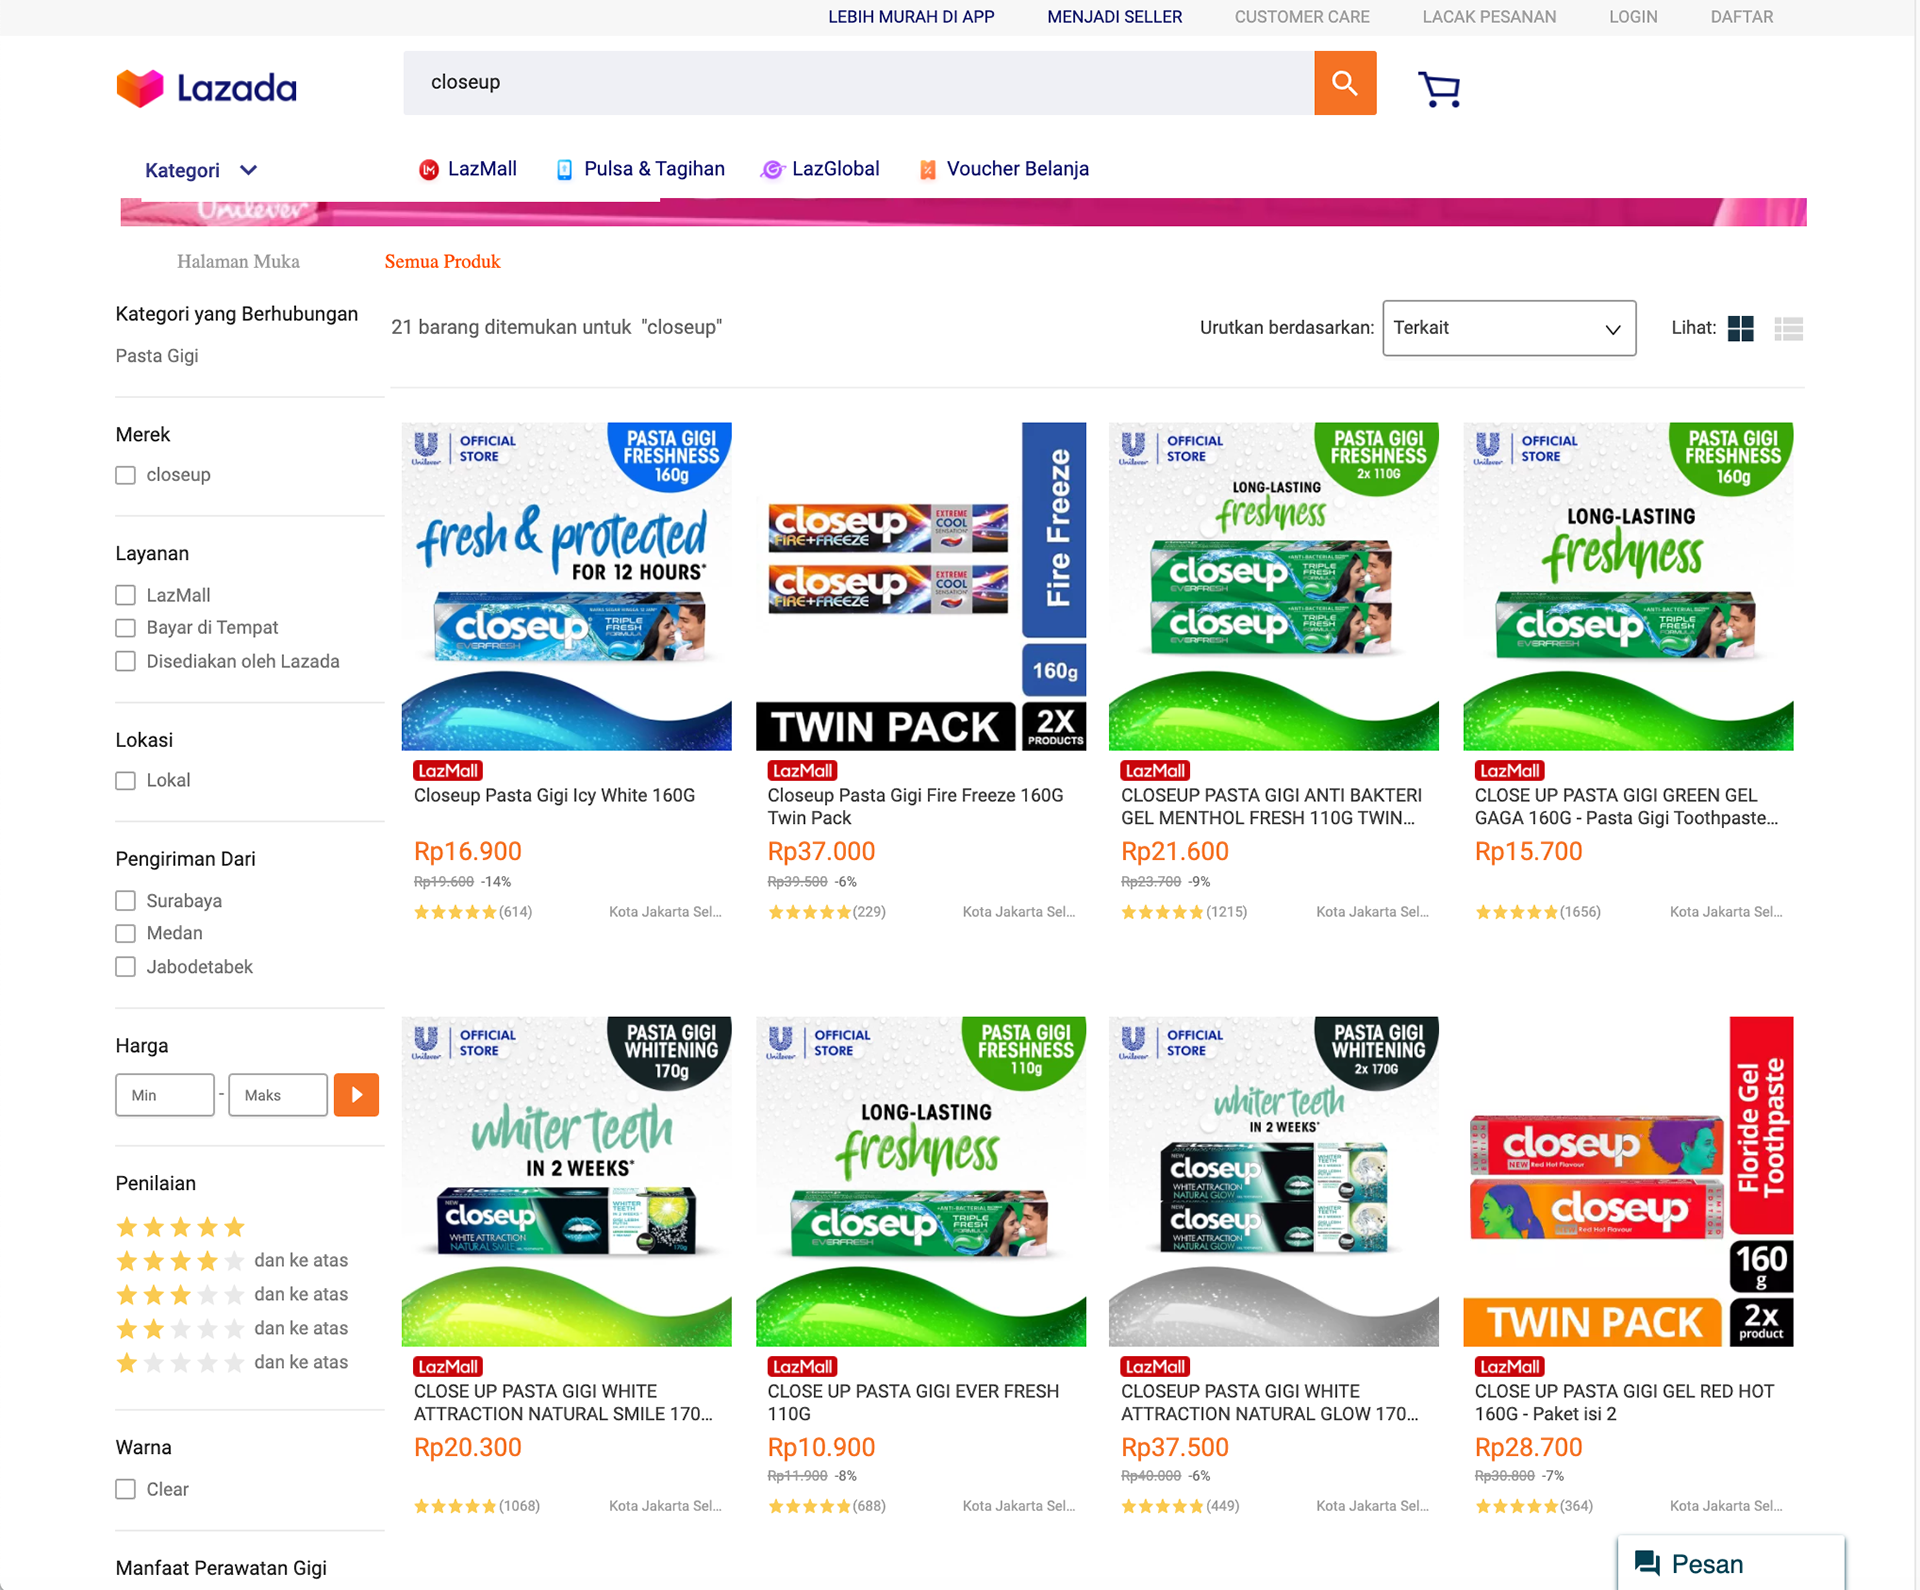Tick the closeup brand checkbox
This screenshot has width=1920, height=1590.
click(125, 475)
